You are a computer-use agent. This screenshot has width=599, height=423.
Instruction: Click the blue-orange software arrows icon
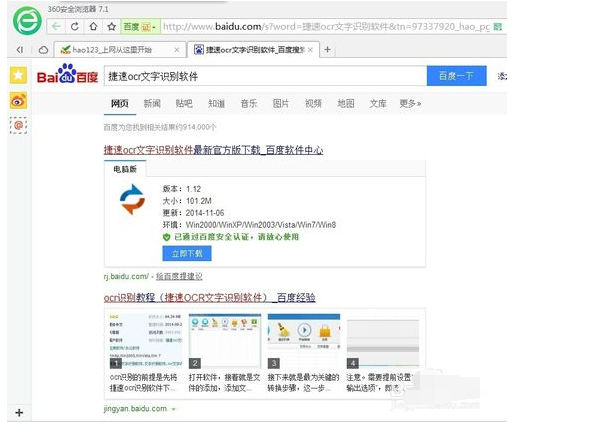132,199
